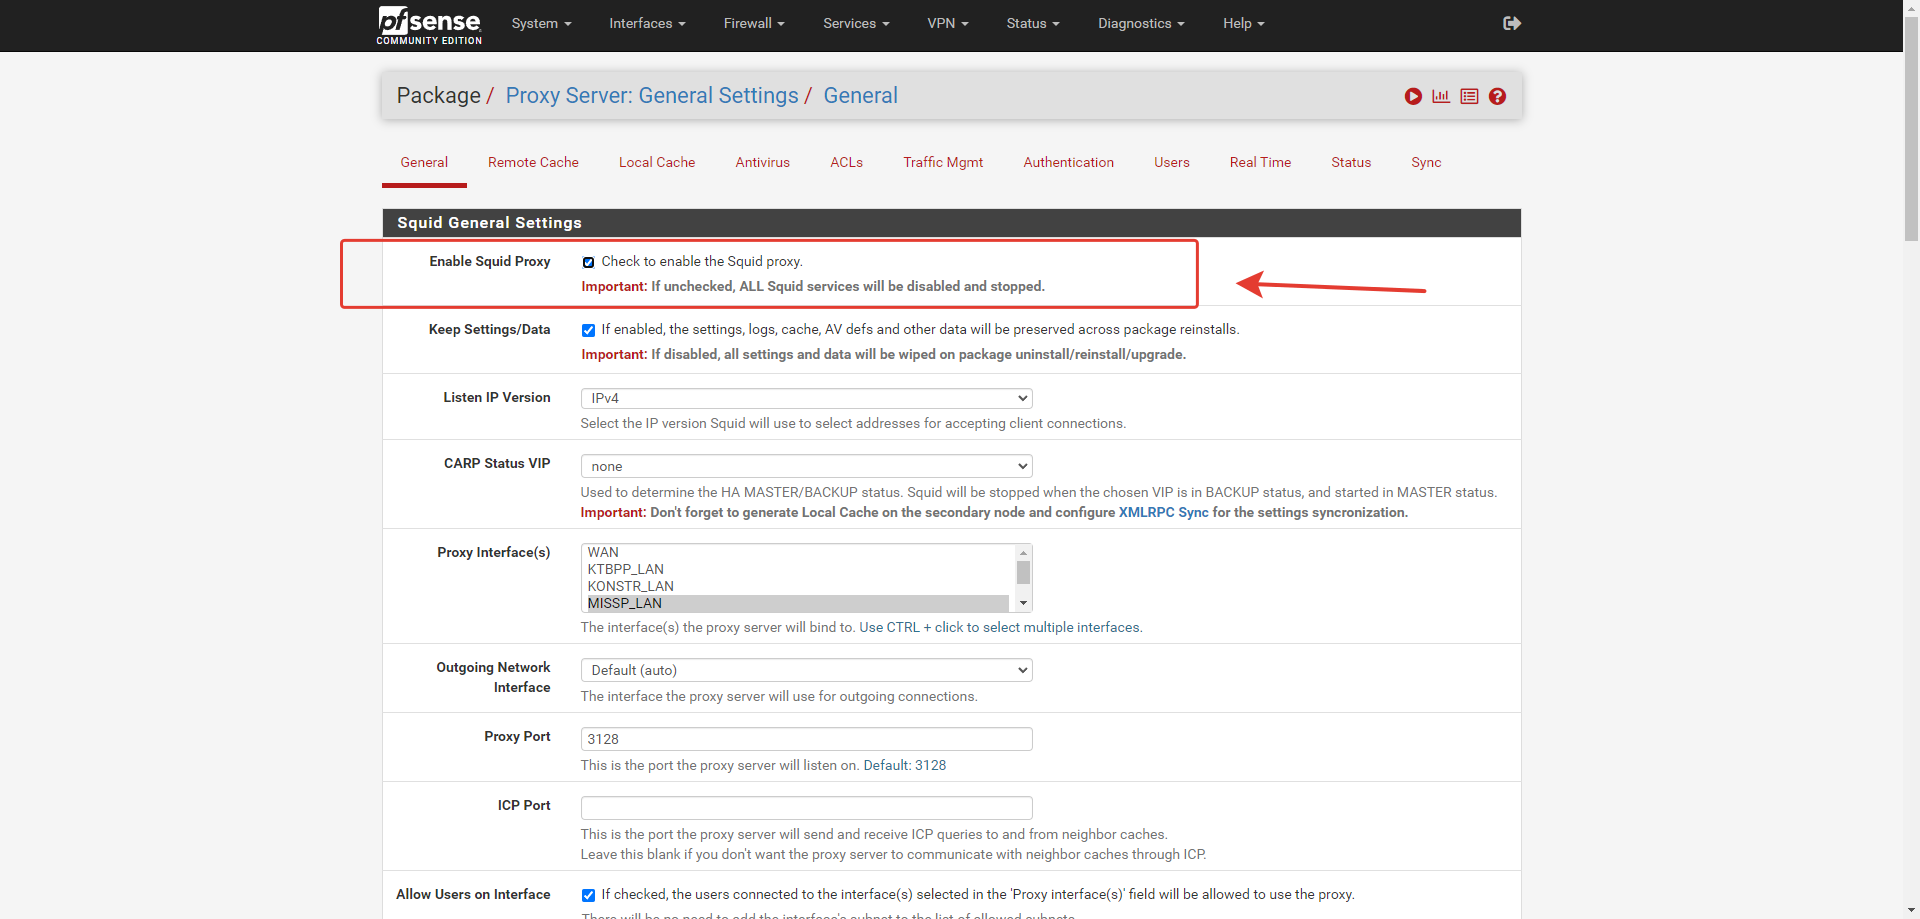Open the CARP Status VIP dropdown

(806, 466)
